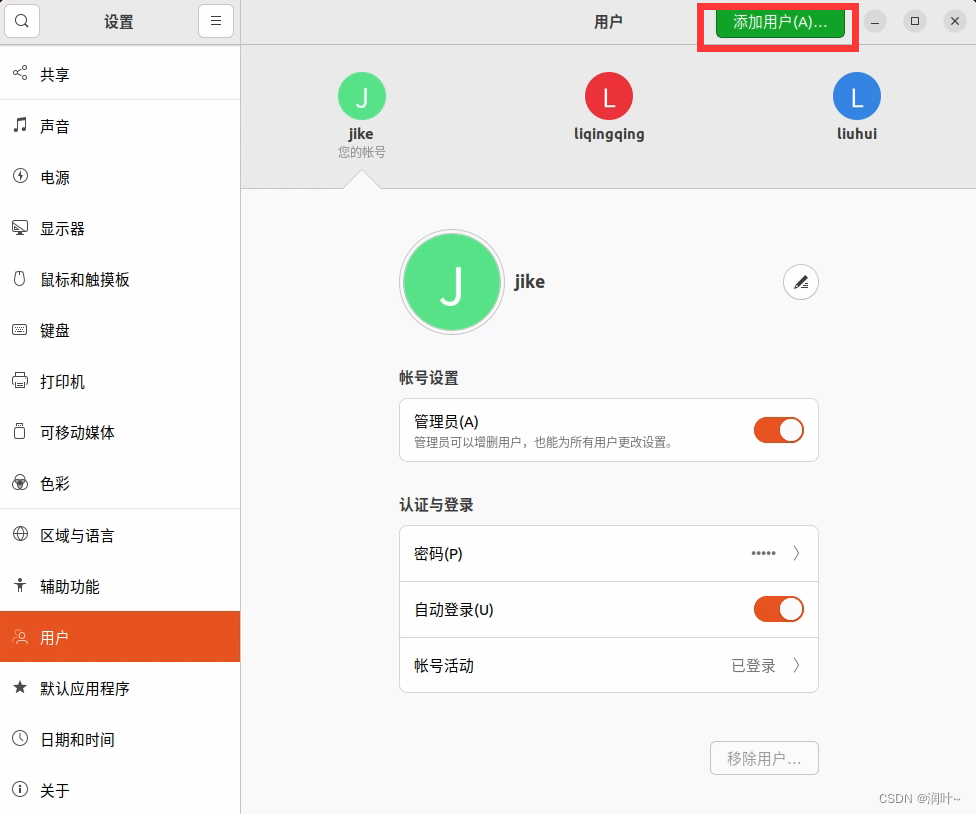
Task: Open the 打印机 printers settings page
Action: pos(120,381)
